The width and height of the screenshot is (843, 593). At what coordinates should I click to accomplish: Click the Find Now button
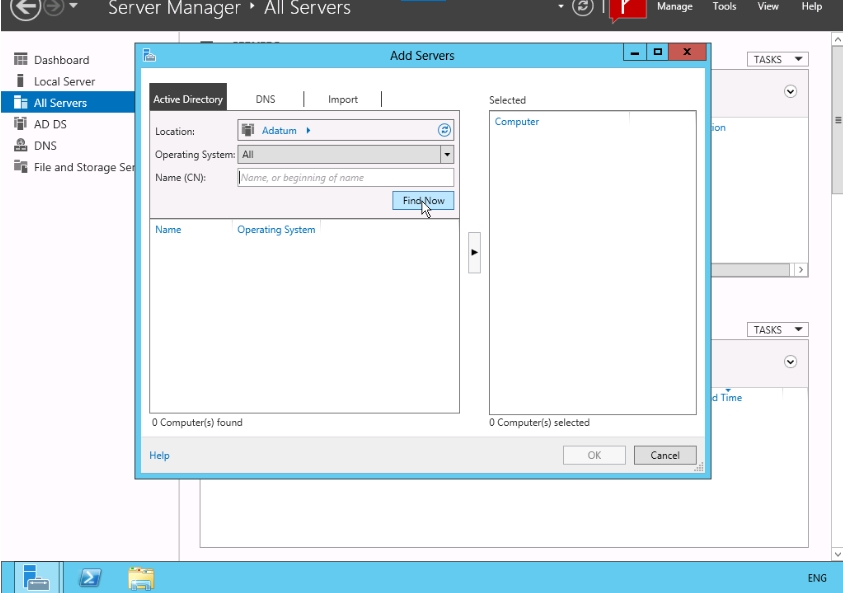423,201
